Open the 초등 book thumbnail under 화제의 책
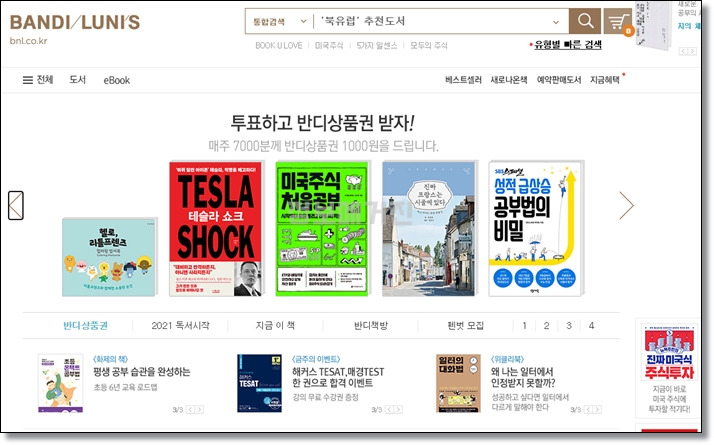The width and height of the screenshot is (714, 445). (x=61, y=383)
